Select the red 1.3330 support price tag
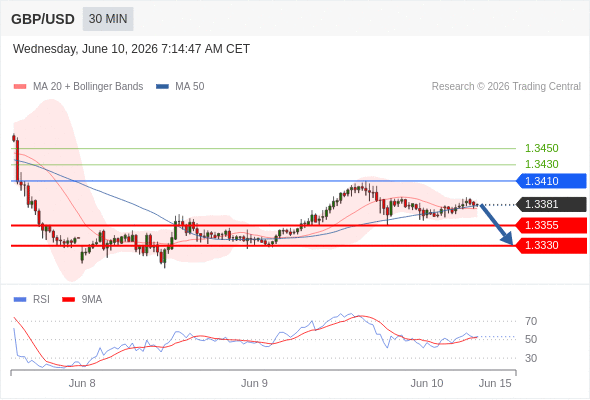590x400 pixels. [x=552, y=246]
